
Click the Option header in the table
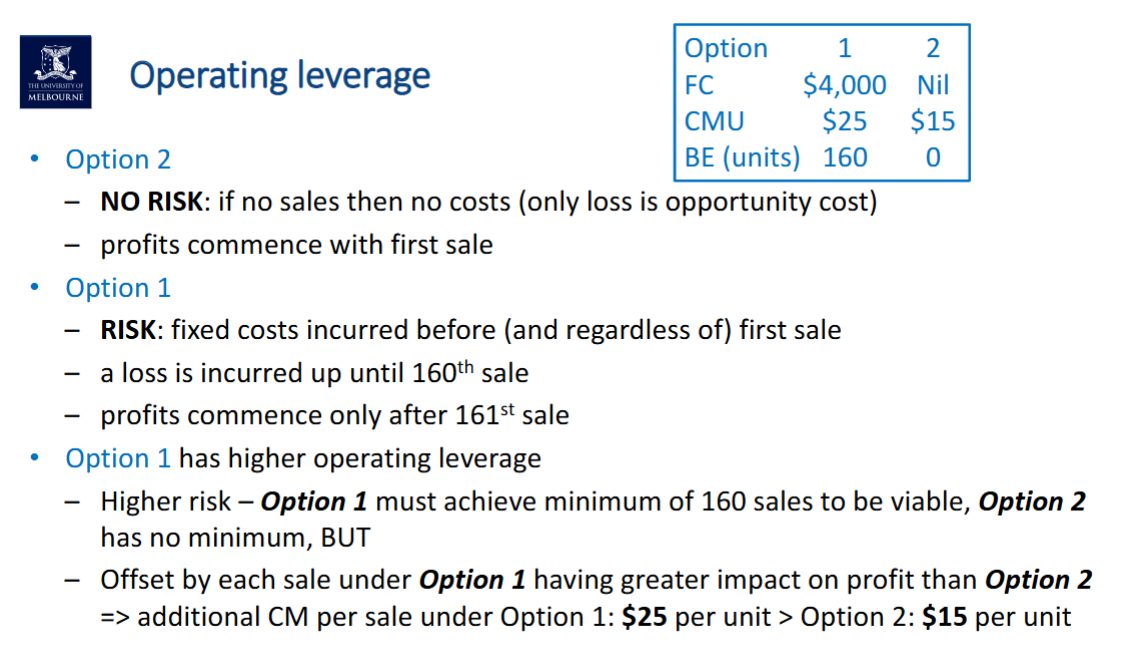tap(726, 49)
